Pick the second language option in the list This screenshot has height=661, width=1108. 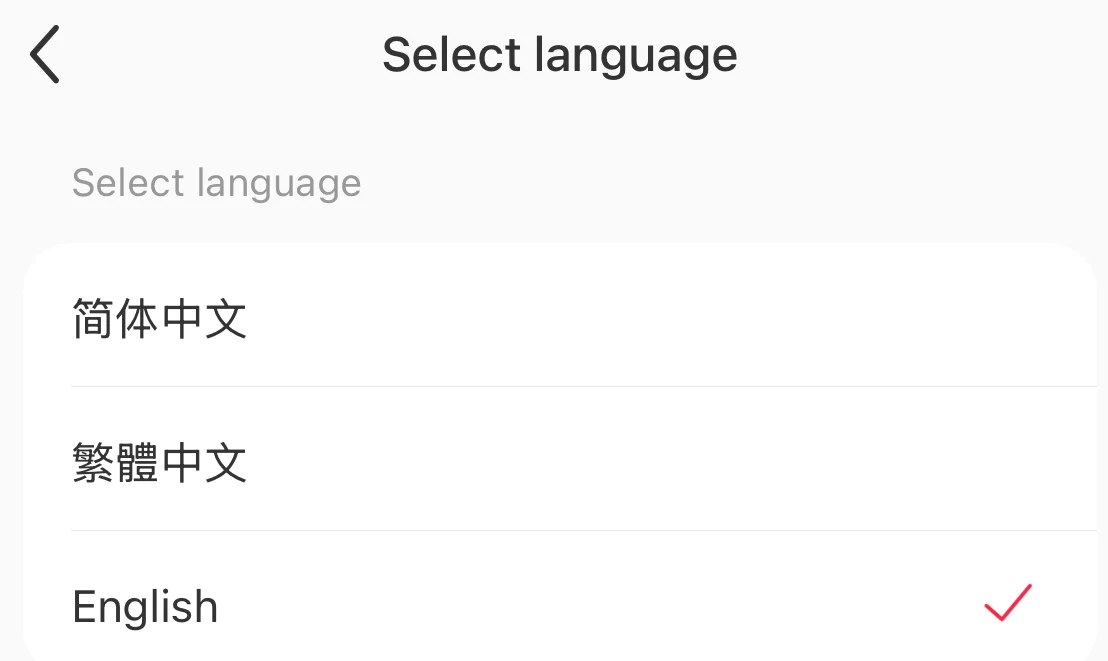pyautogui.click(x=560, y=463)
